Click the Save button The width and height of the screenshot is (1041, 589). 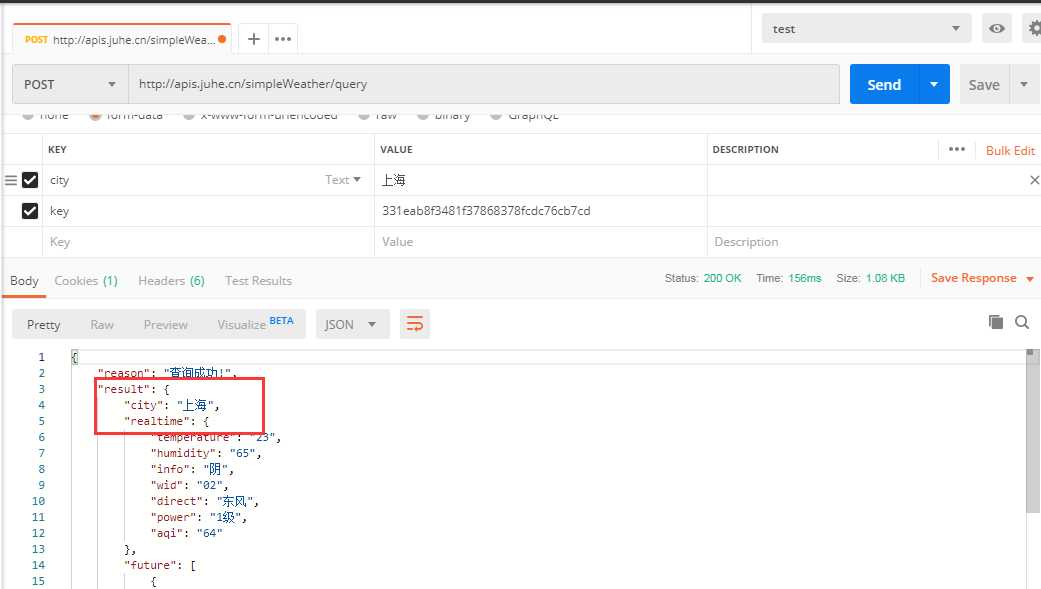click(x=984, y=84)
